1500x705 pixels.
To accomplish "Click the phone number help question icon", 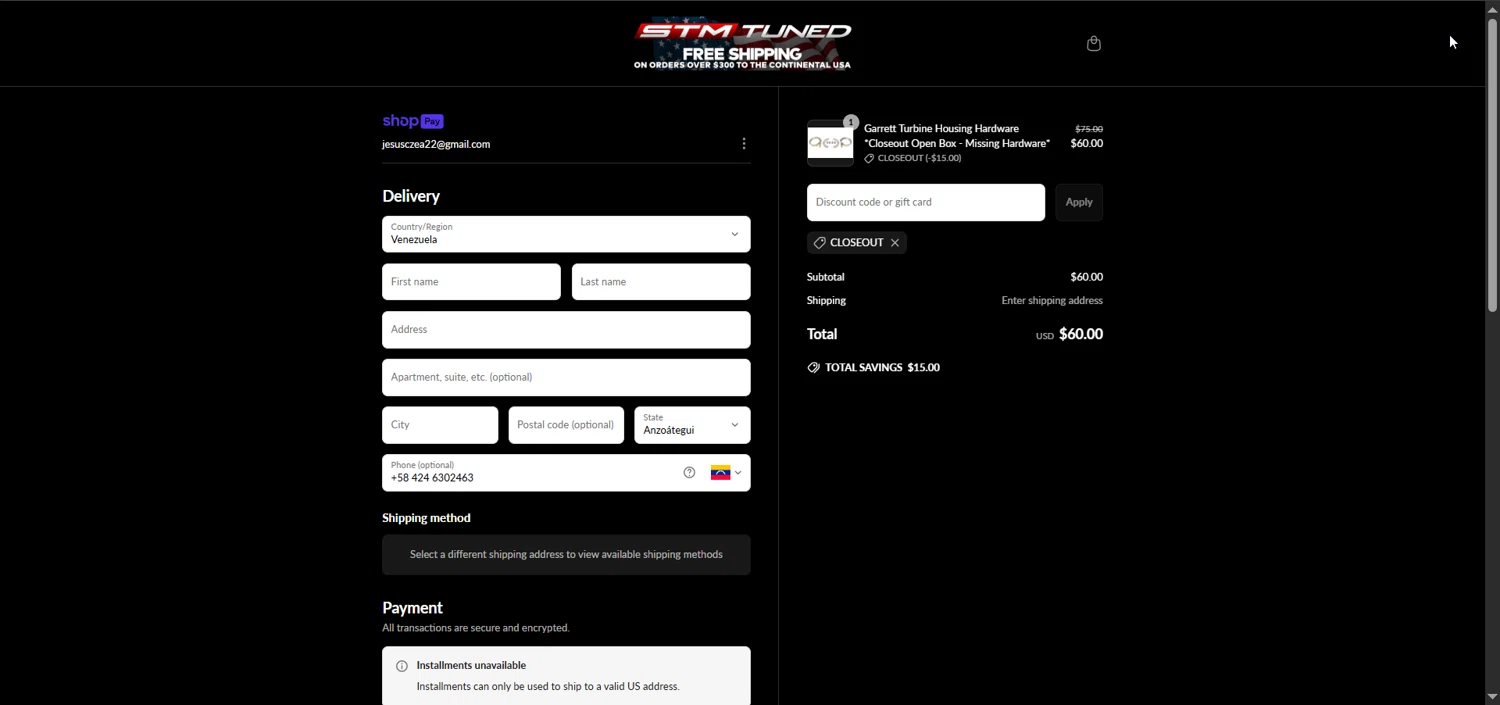I will [689, 473].
